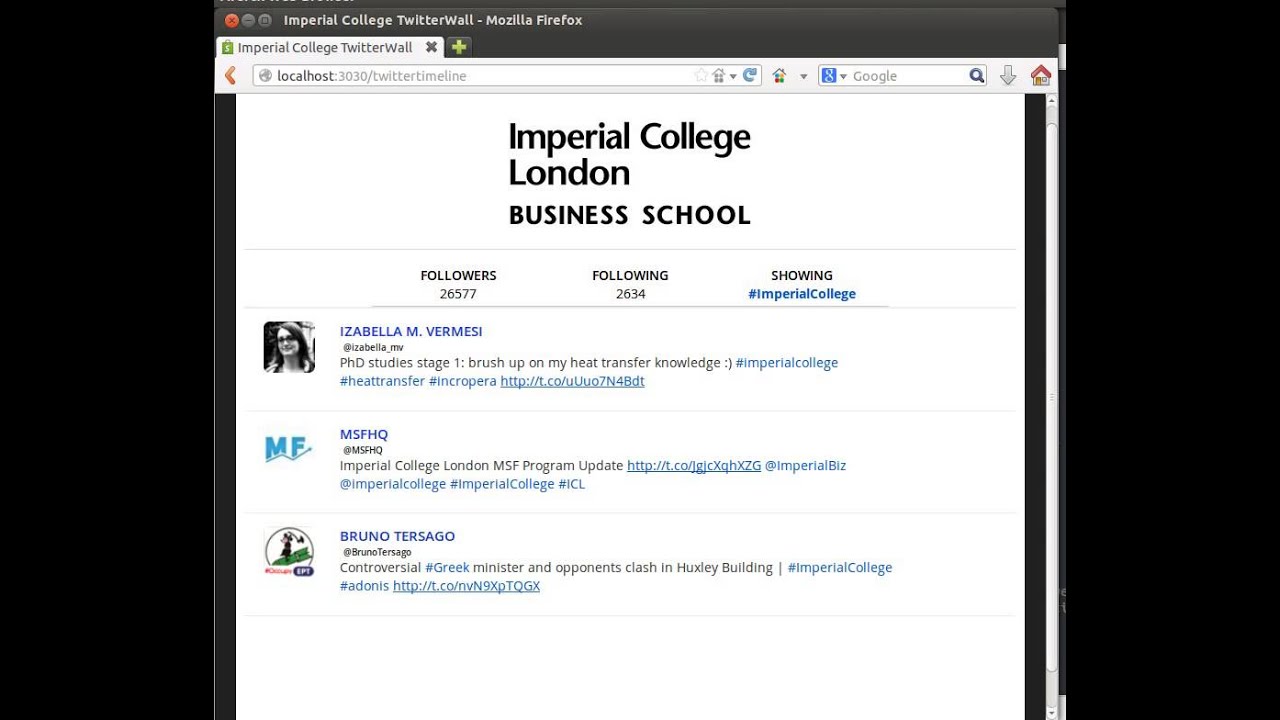The image size is (1280, 720).
Task: Expand the dropdown beside the services icon
Action: [x=803, y=76]
